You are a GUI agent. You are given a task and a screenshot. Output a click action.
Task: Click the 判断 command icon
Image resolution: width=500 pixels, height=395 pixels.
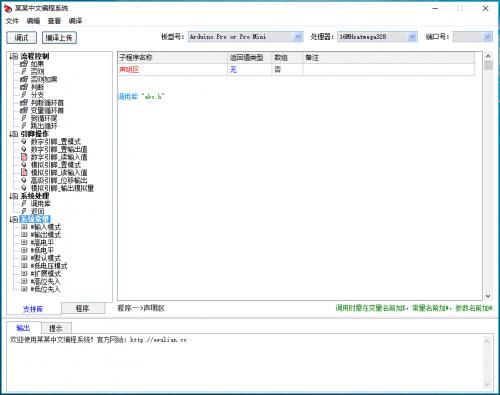click(24, 87)
